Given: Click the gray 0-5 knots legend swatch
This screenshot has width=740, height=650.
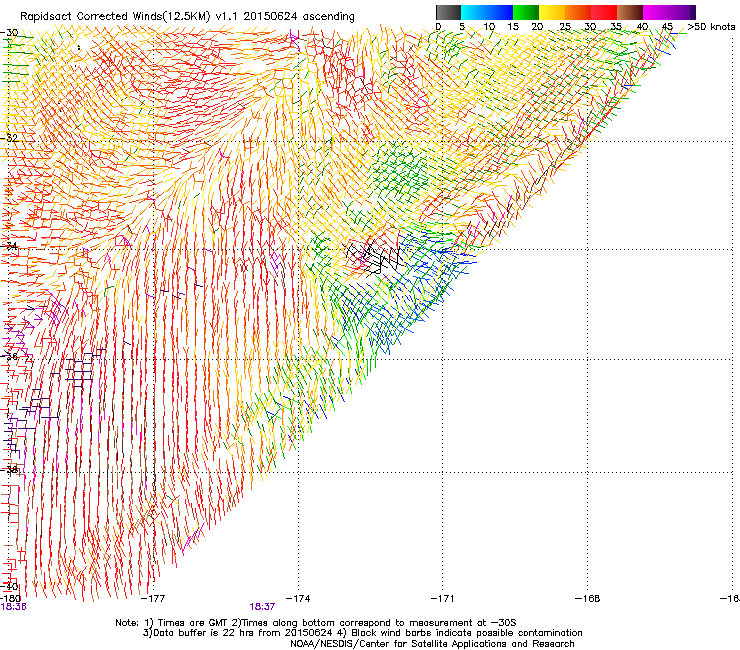Looking at the screenshot, I should click(448, 12).
